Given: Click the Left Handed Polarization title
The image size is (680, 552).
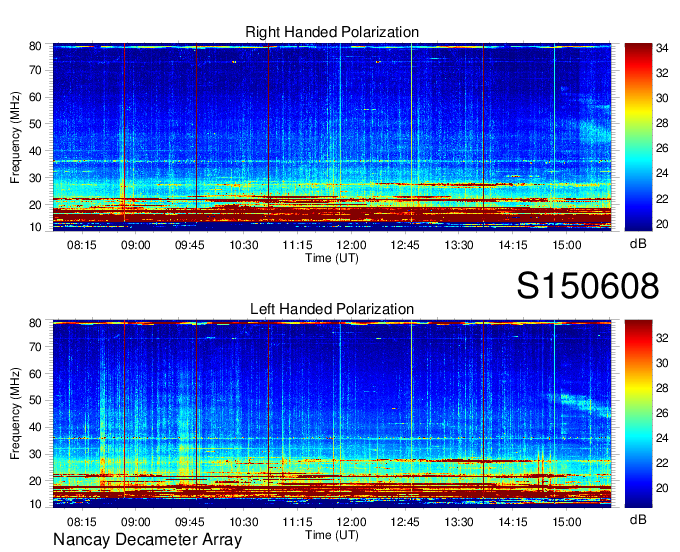Looking at the screenshot, I should [x=332, y=309].
